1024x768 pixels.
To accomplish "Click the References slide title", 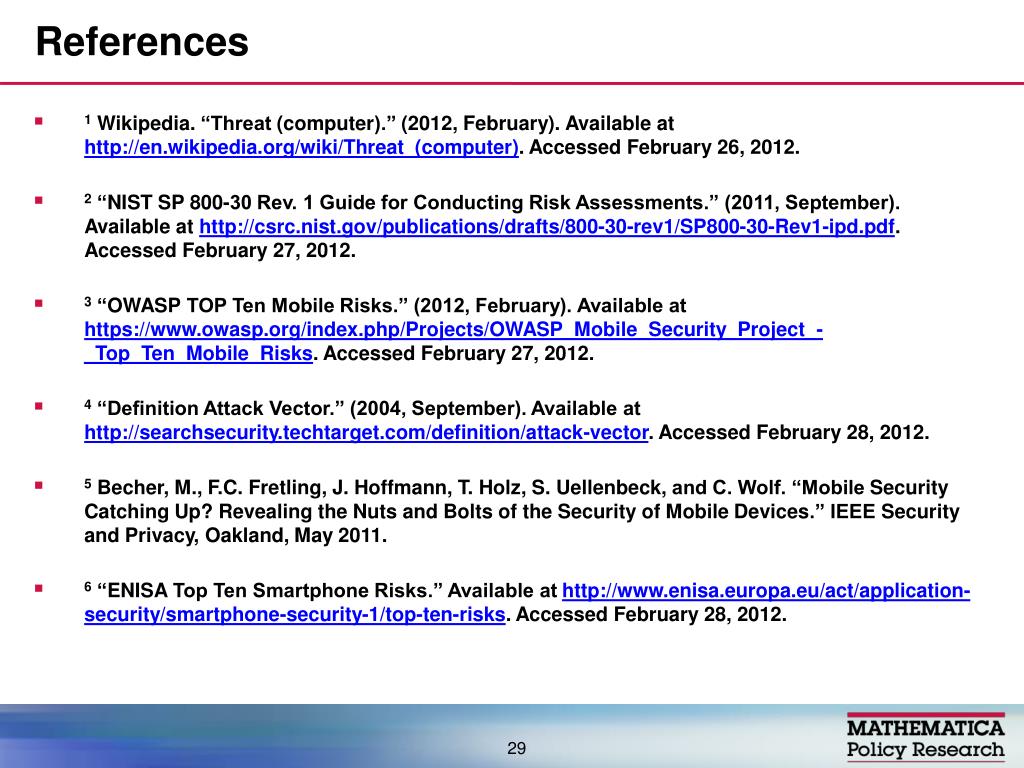I will [142, 42].
